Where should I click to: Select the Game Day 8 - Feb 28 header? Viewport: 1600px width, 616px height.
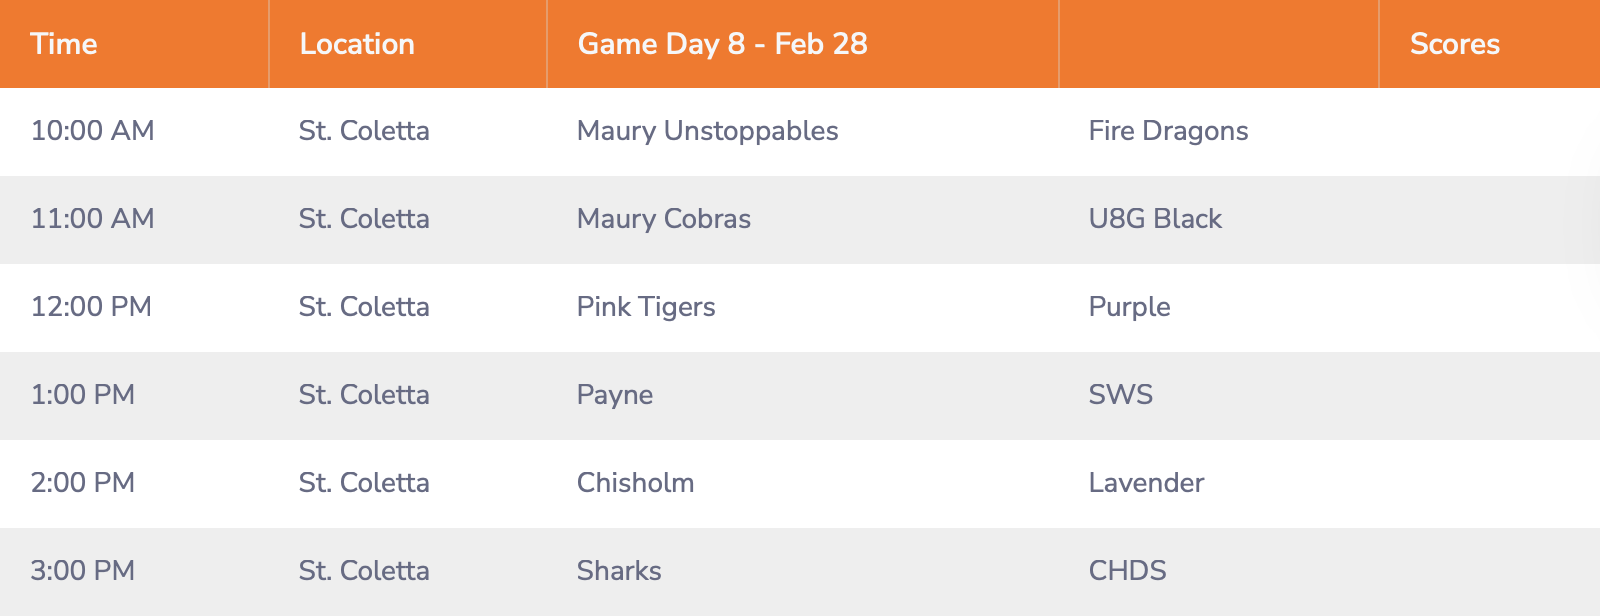(723, 44)
